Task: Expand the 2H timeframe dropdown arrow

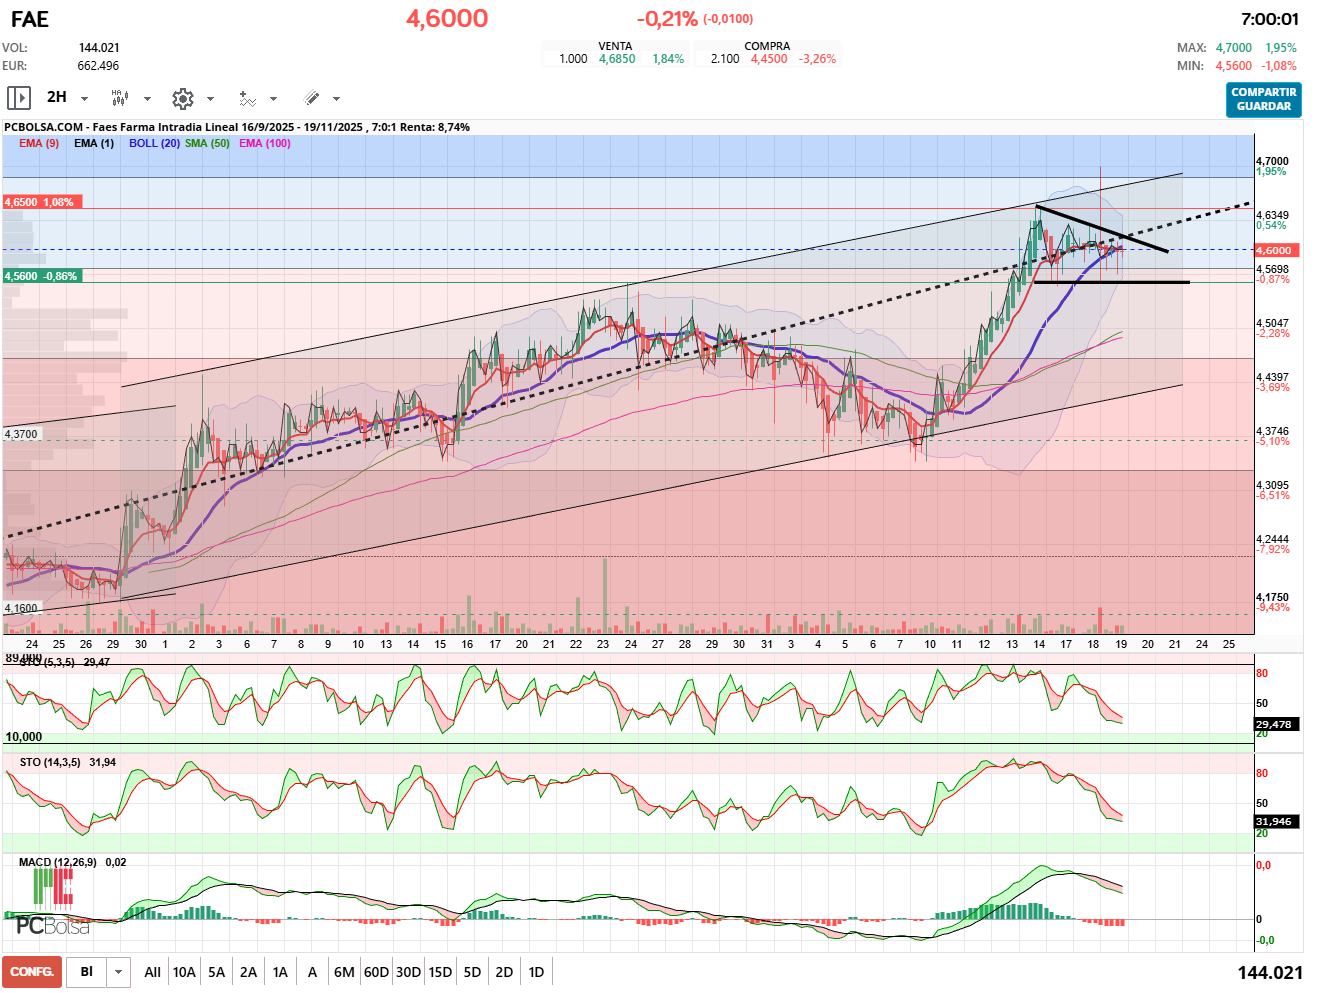Action: pos(84,99)
